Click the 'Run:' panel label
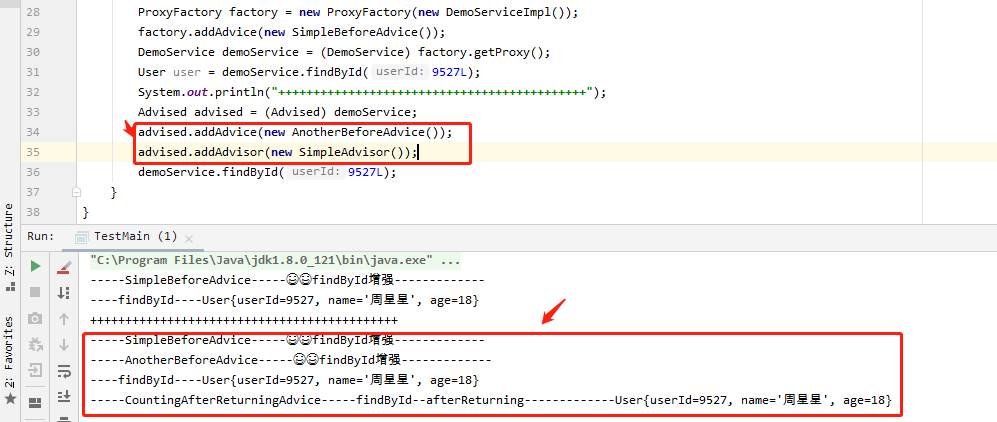 (x=41, y=236)
